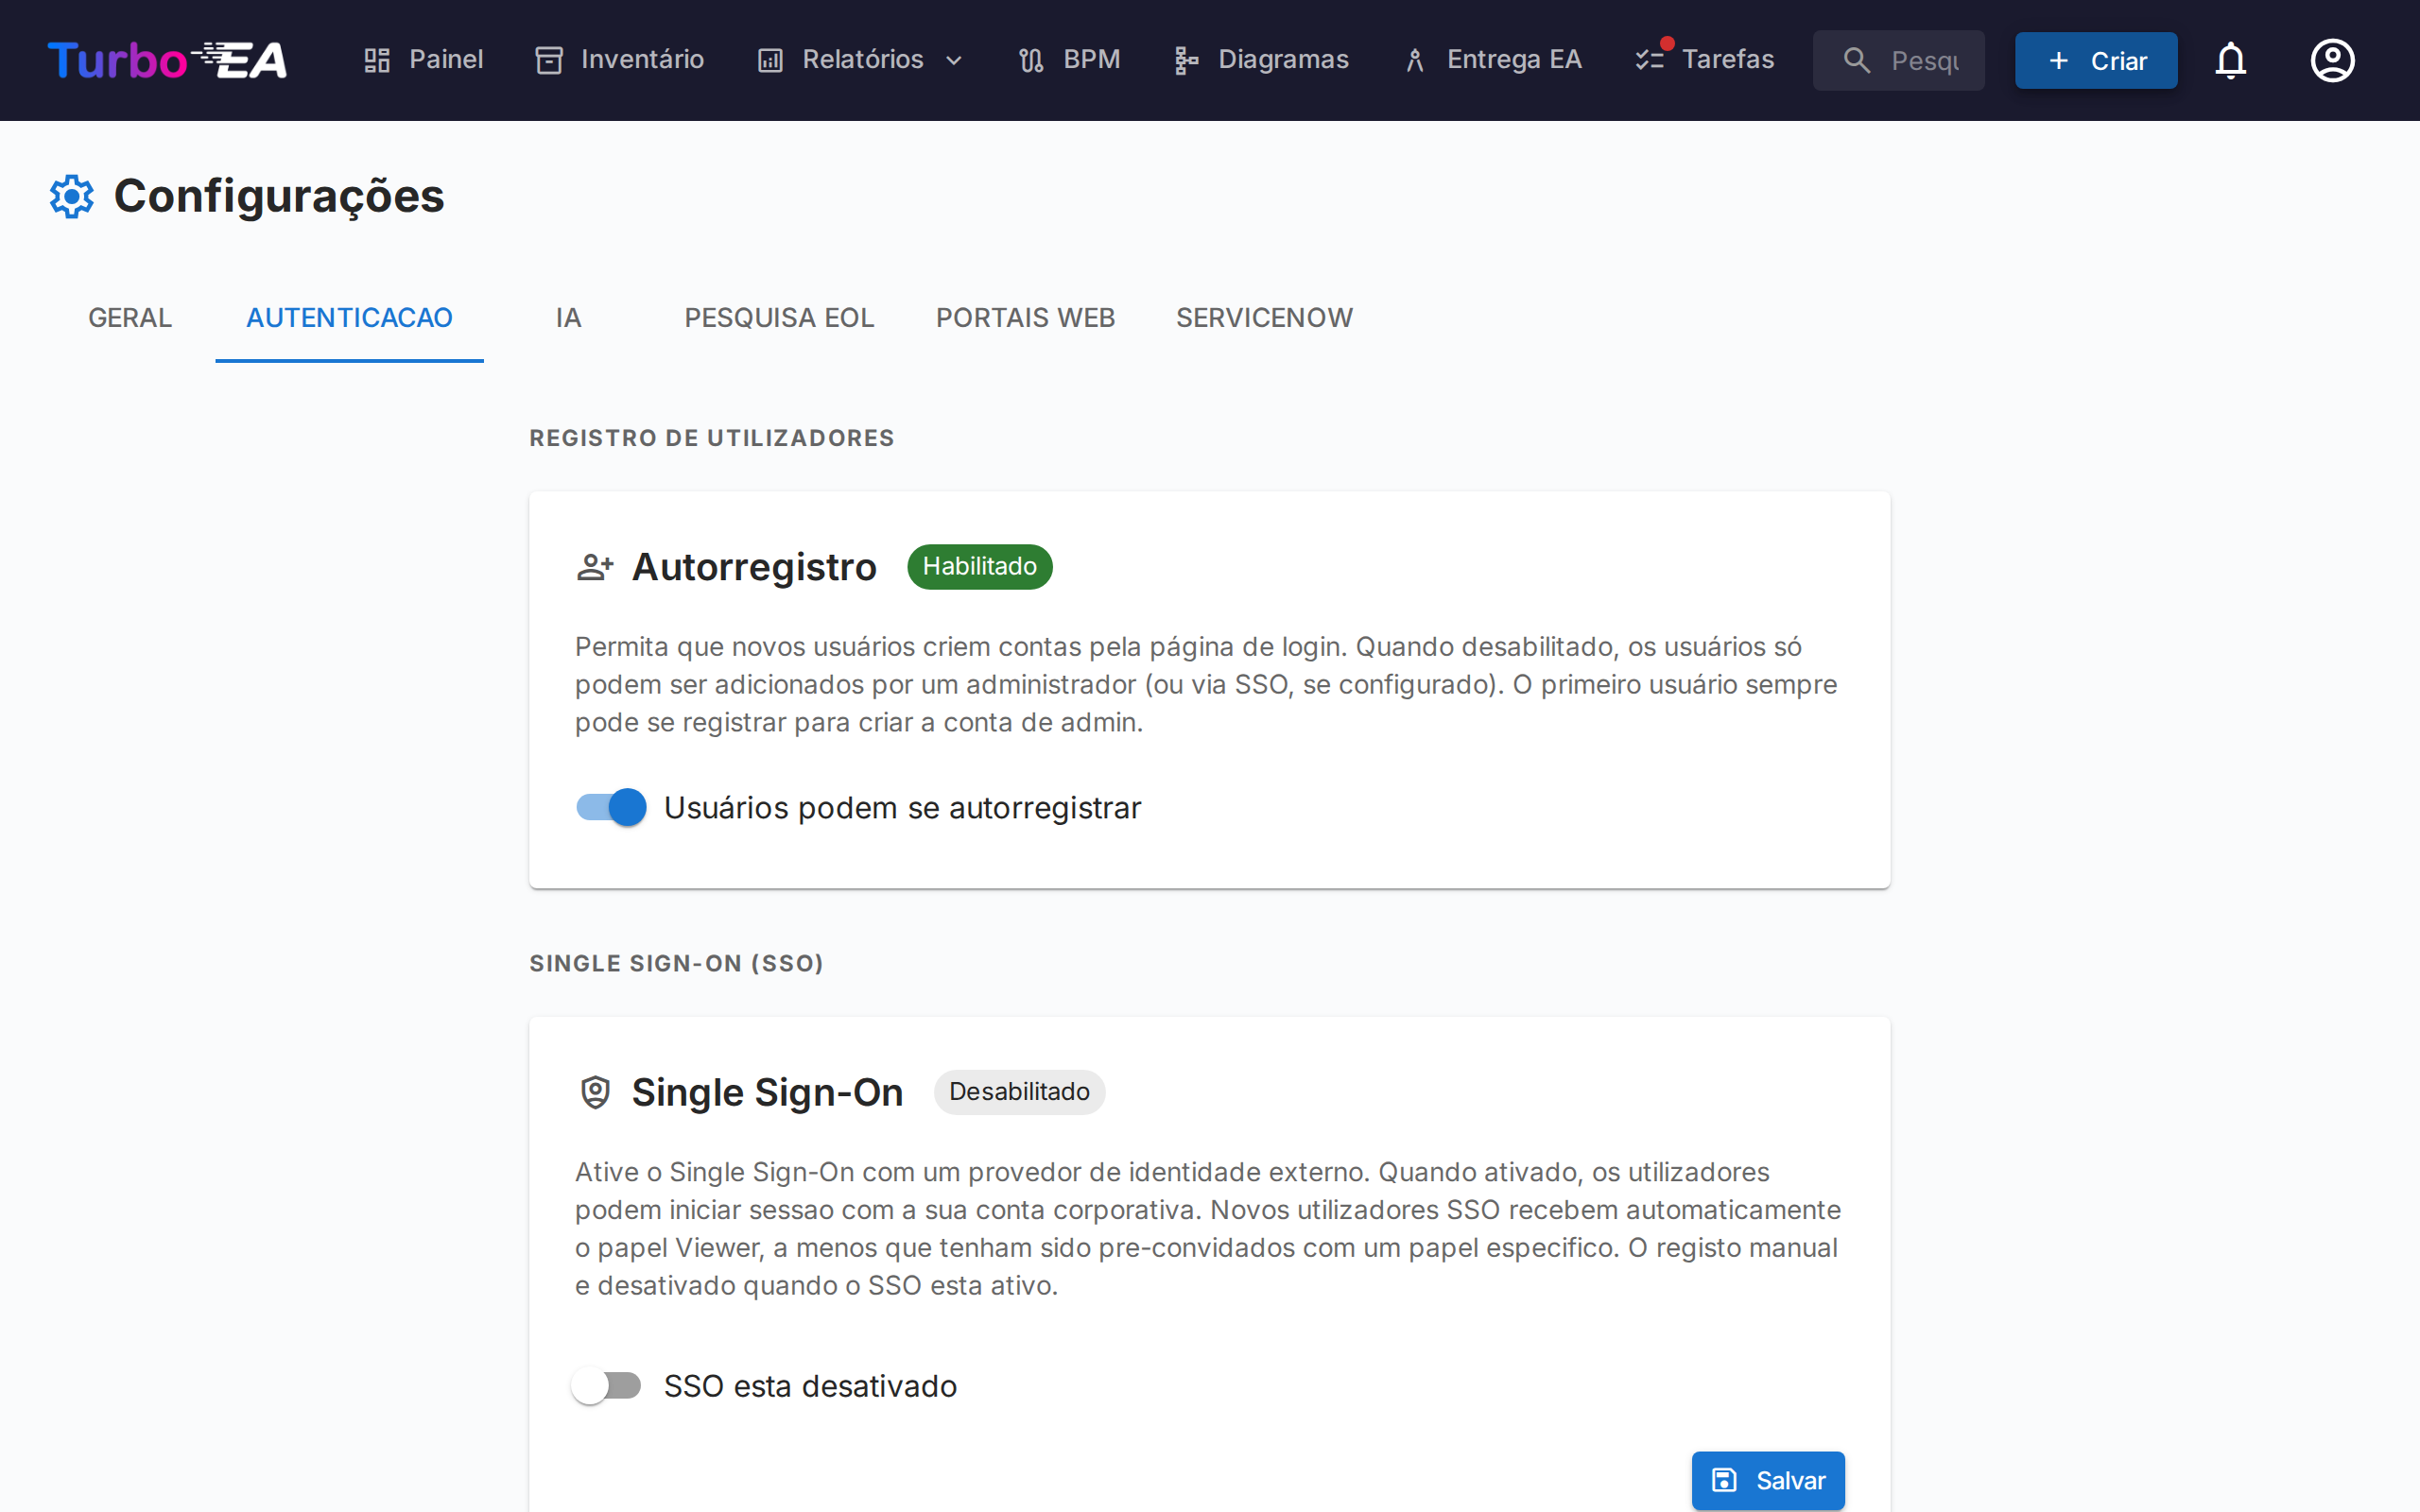Expand the Relatórios dropdown
Image resolution: width=2420 pixels, height=1512 pixels.
[x=954, y=60]
